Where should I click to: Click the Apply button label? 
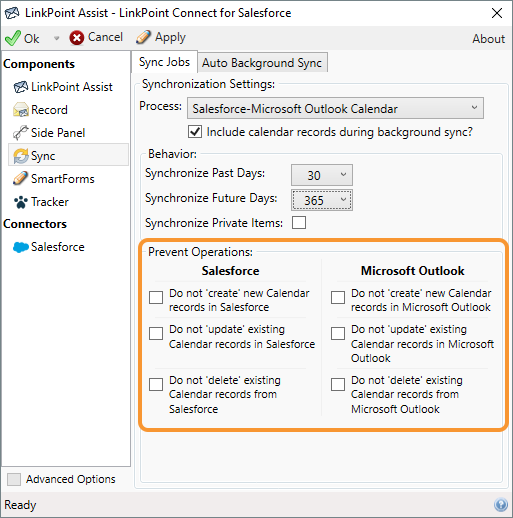pos(170,37)
